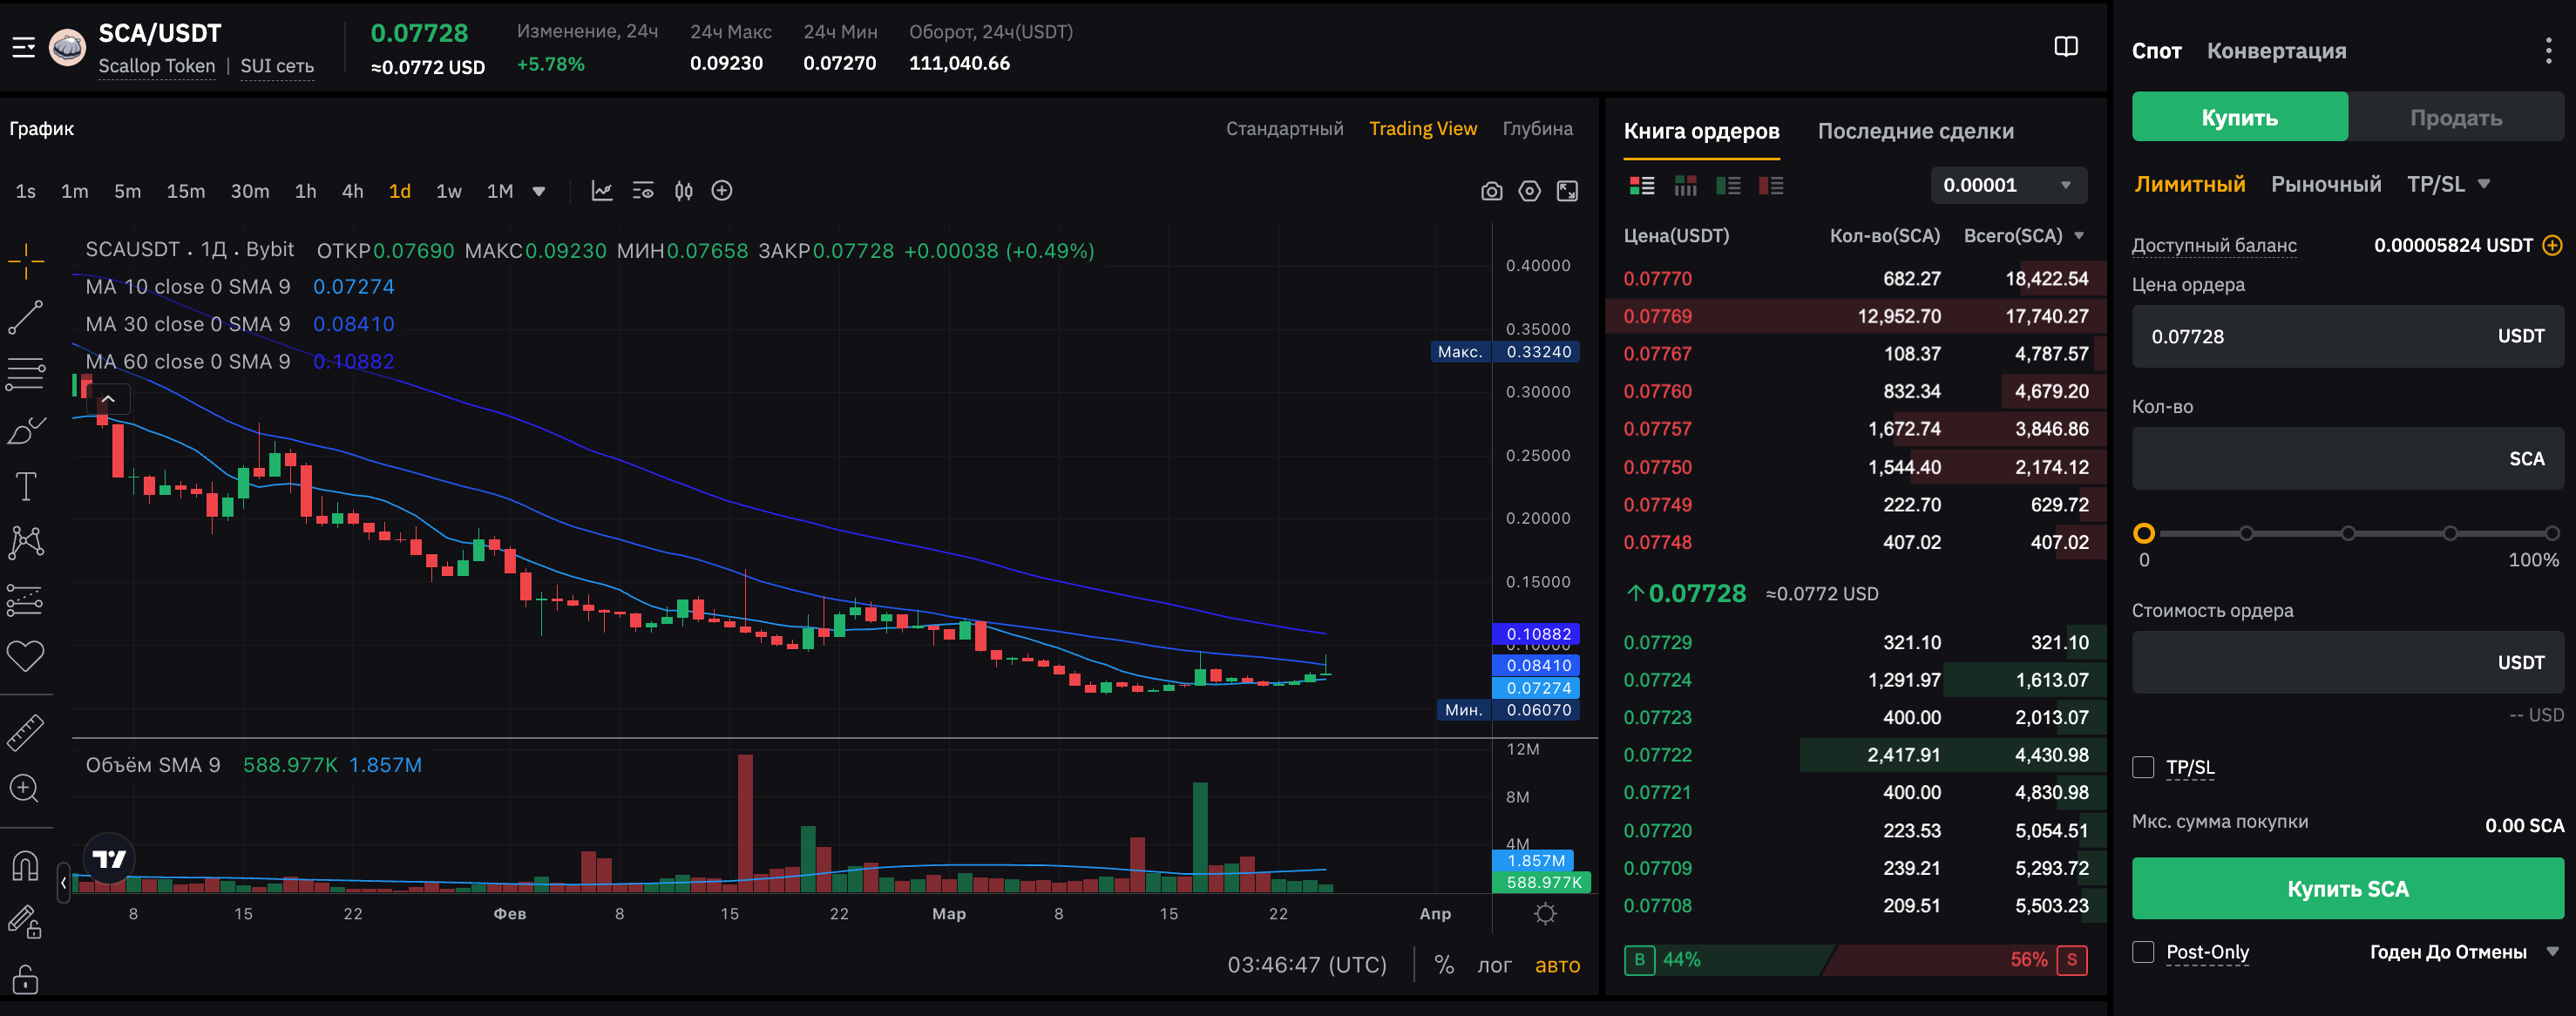Open the measure ruler tool
Image resolution: width=2576 pixels, height=1016 pixels.
(27, 731)
